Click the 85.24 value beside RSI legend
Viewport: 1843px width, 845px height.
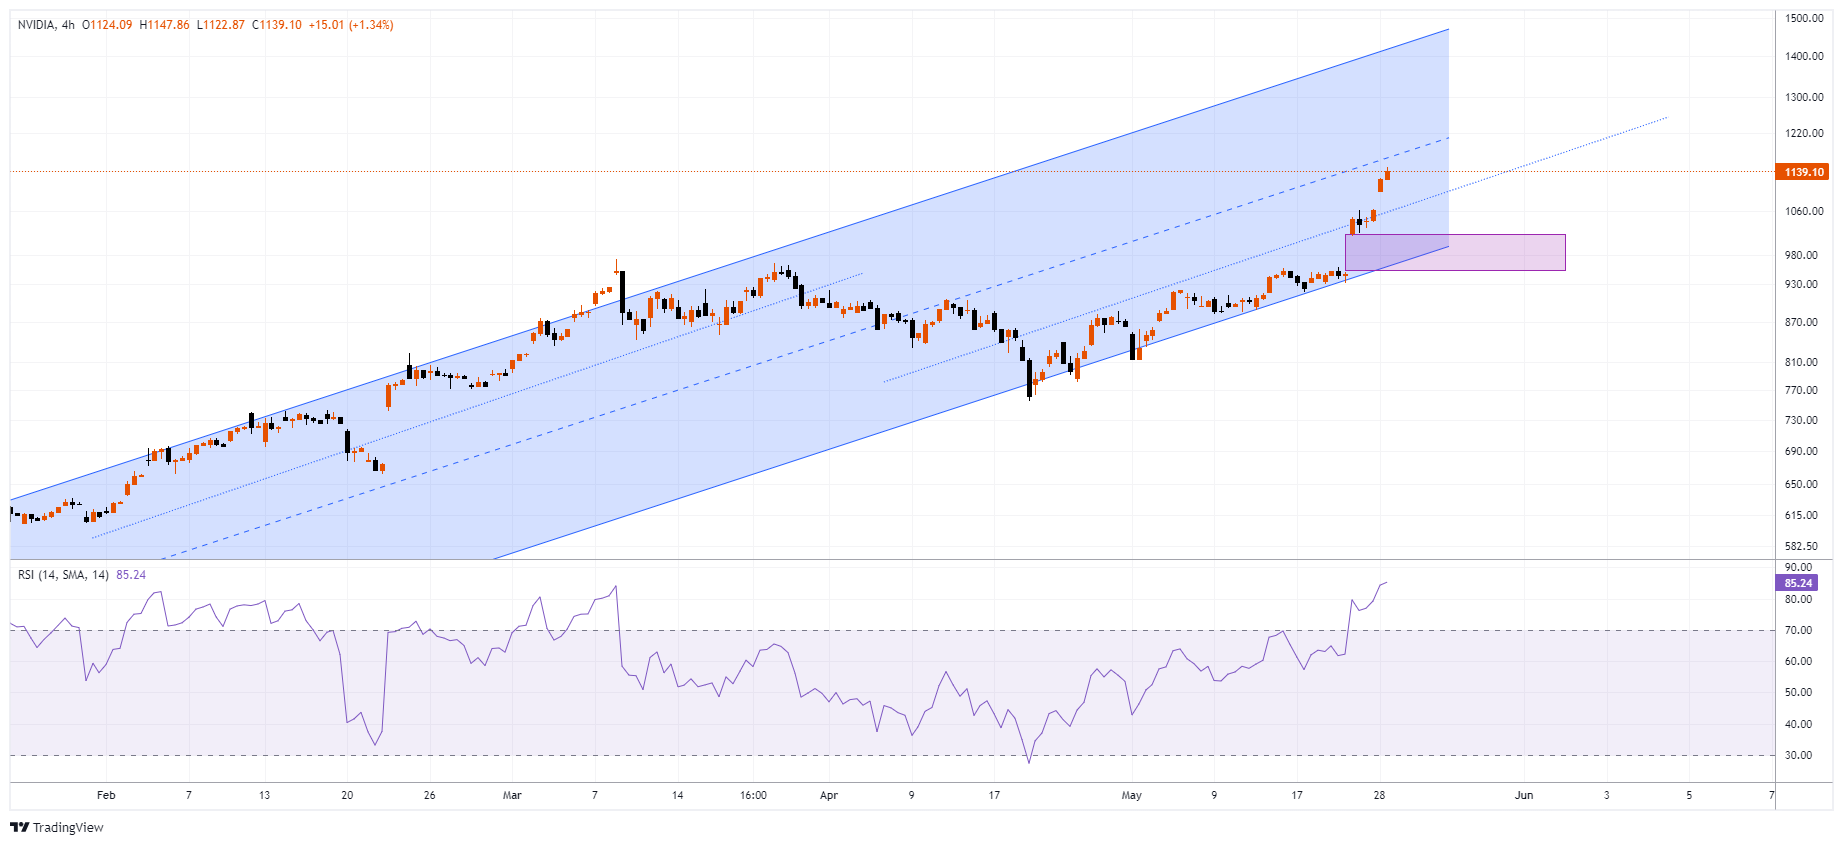(x=131, y=575)
